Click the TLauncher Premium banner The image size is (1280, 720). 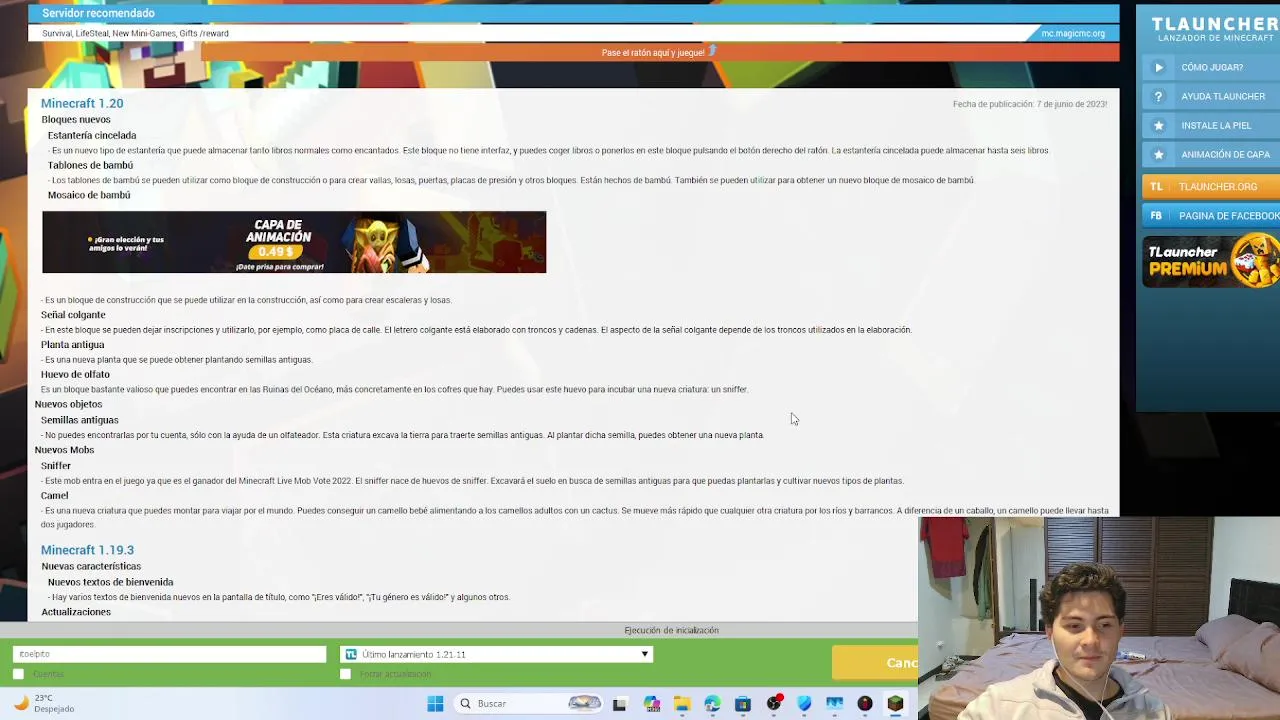pos(1211,261)
